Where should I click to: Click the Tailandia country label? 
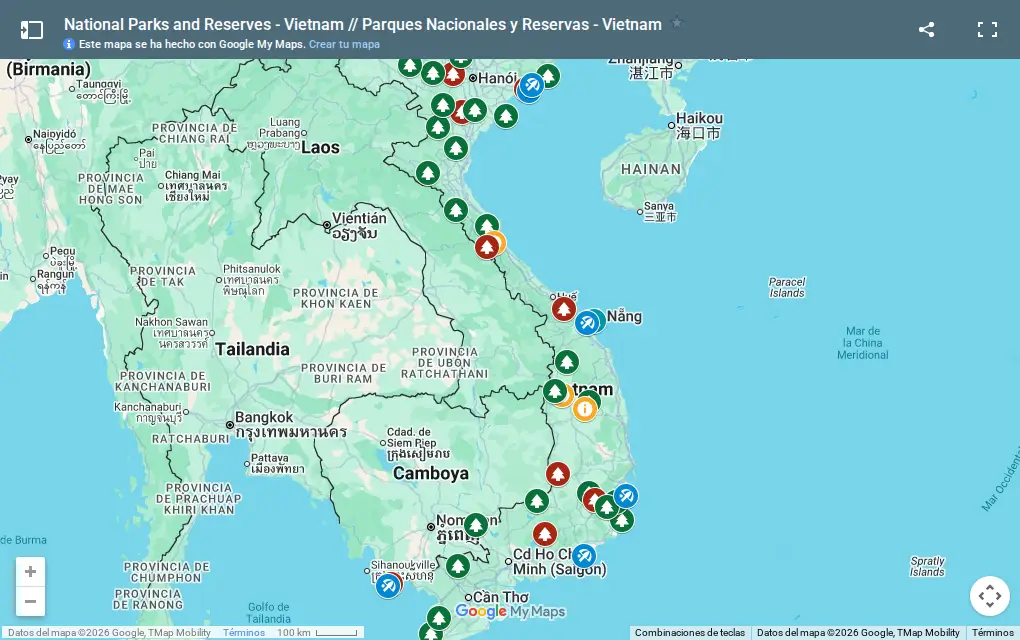(x=252, y=349)
